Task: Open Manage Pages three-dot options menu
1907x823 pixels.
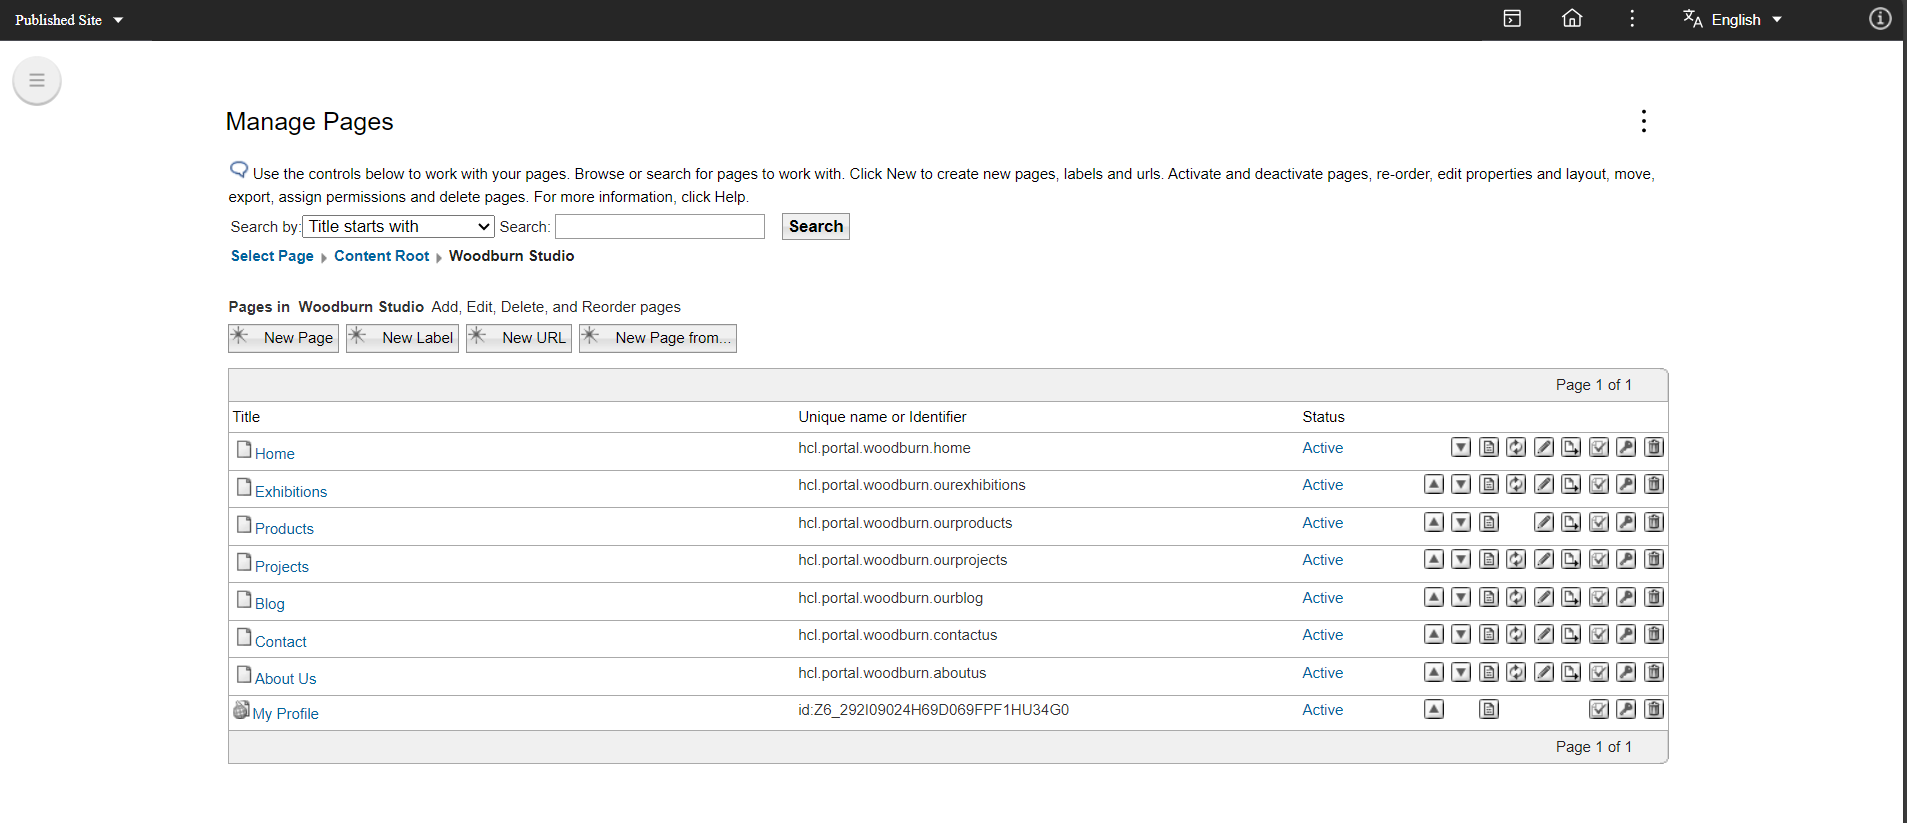Action: [1643, 121]
